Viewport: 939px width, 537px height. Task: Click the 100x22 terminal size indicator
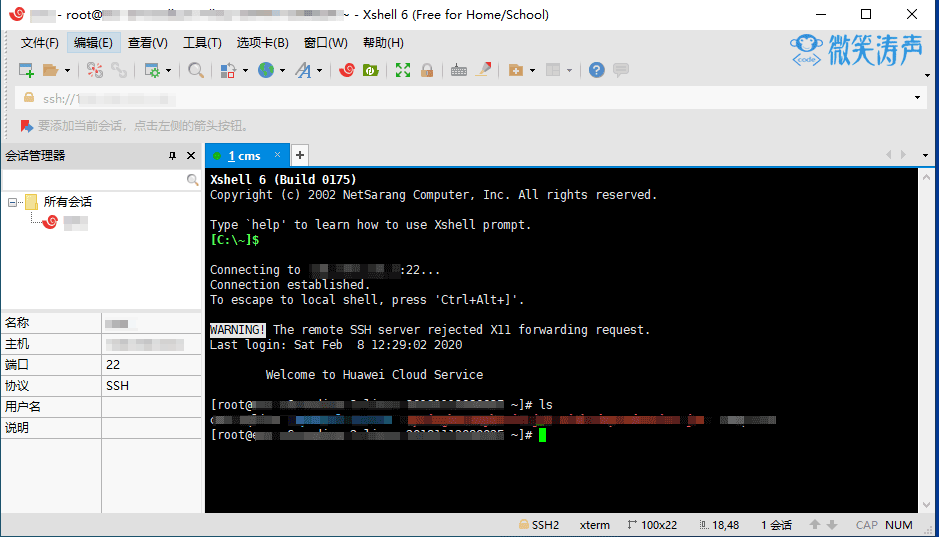[x=652, y=525]
